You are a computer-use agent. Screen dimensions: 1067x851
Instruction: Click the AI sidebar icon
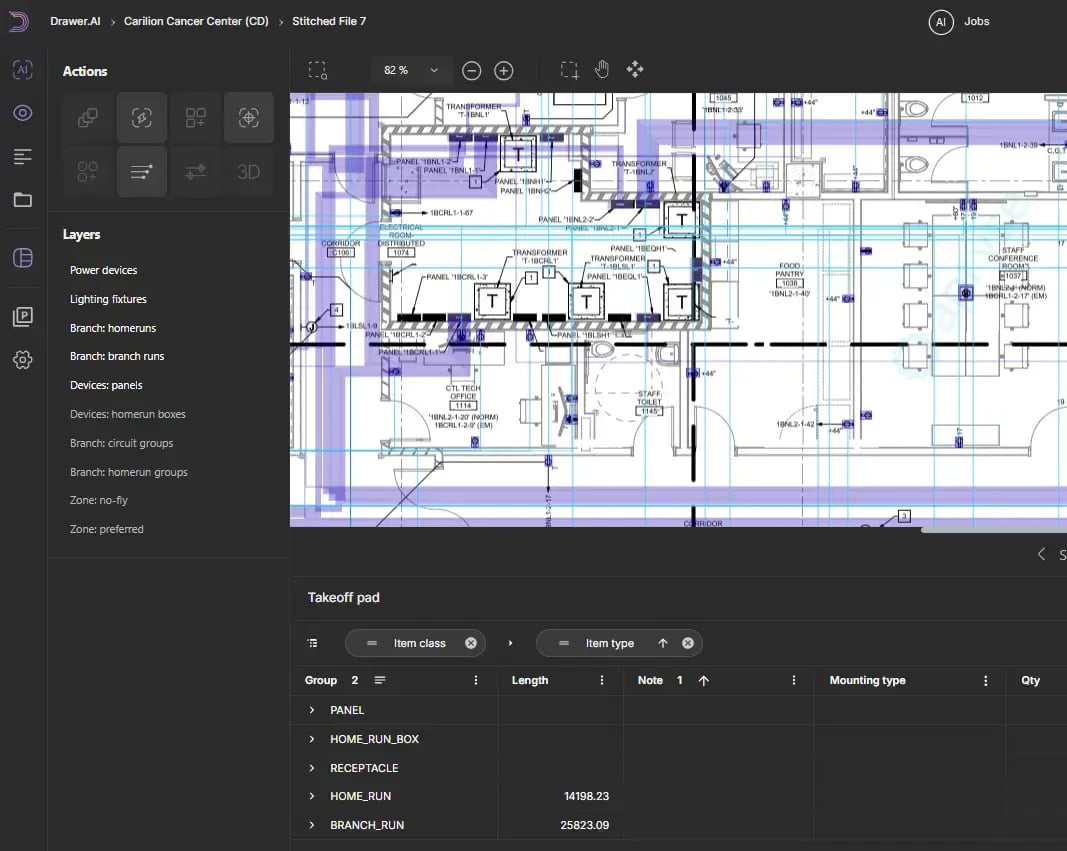[22, 69]
